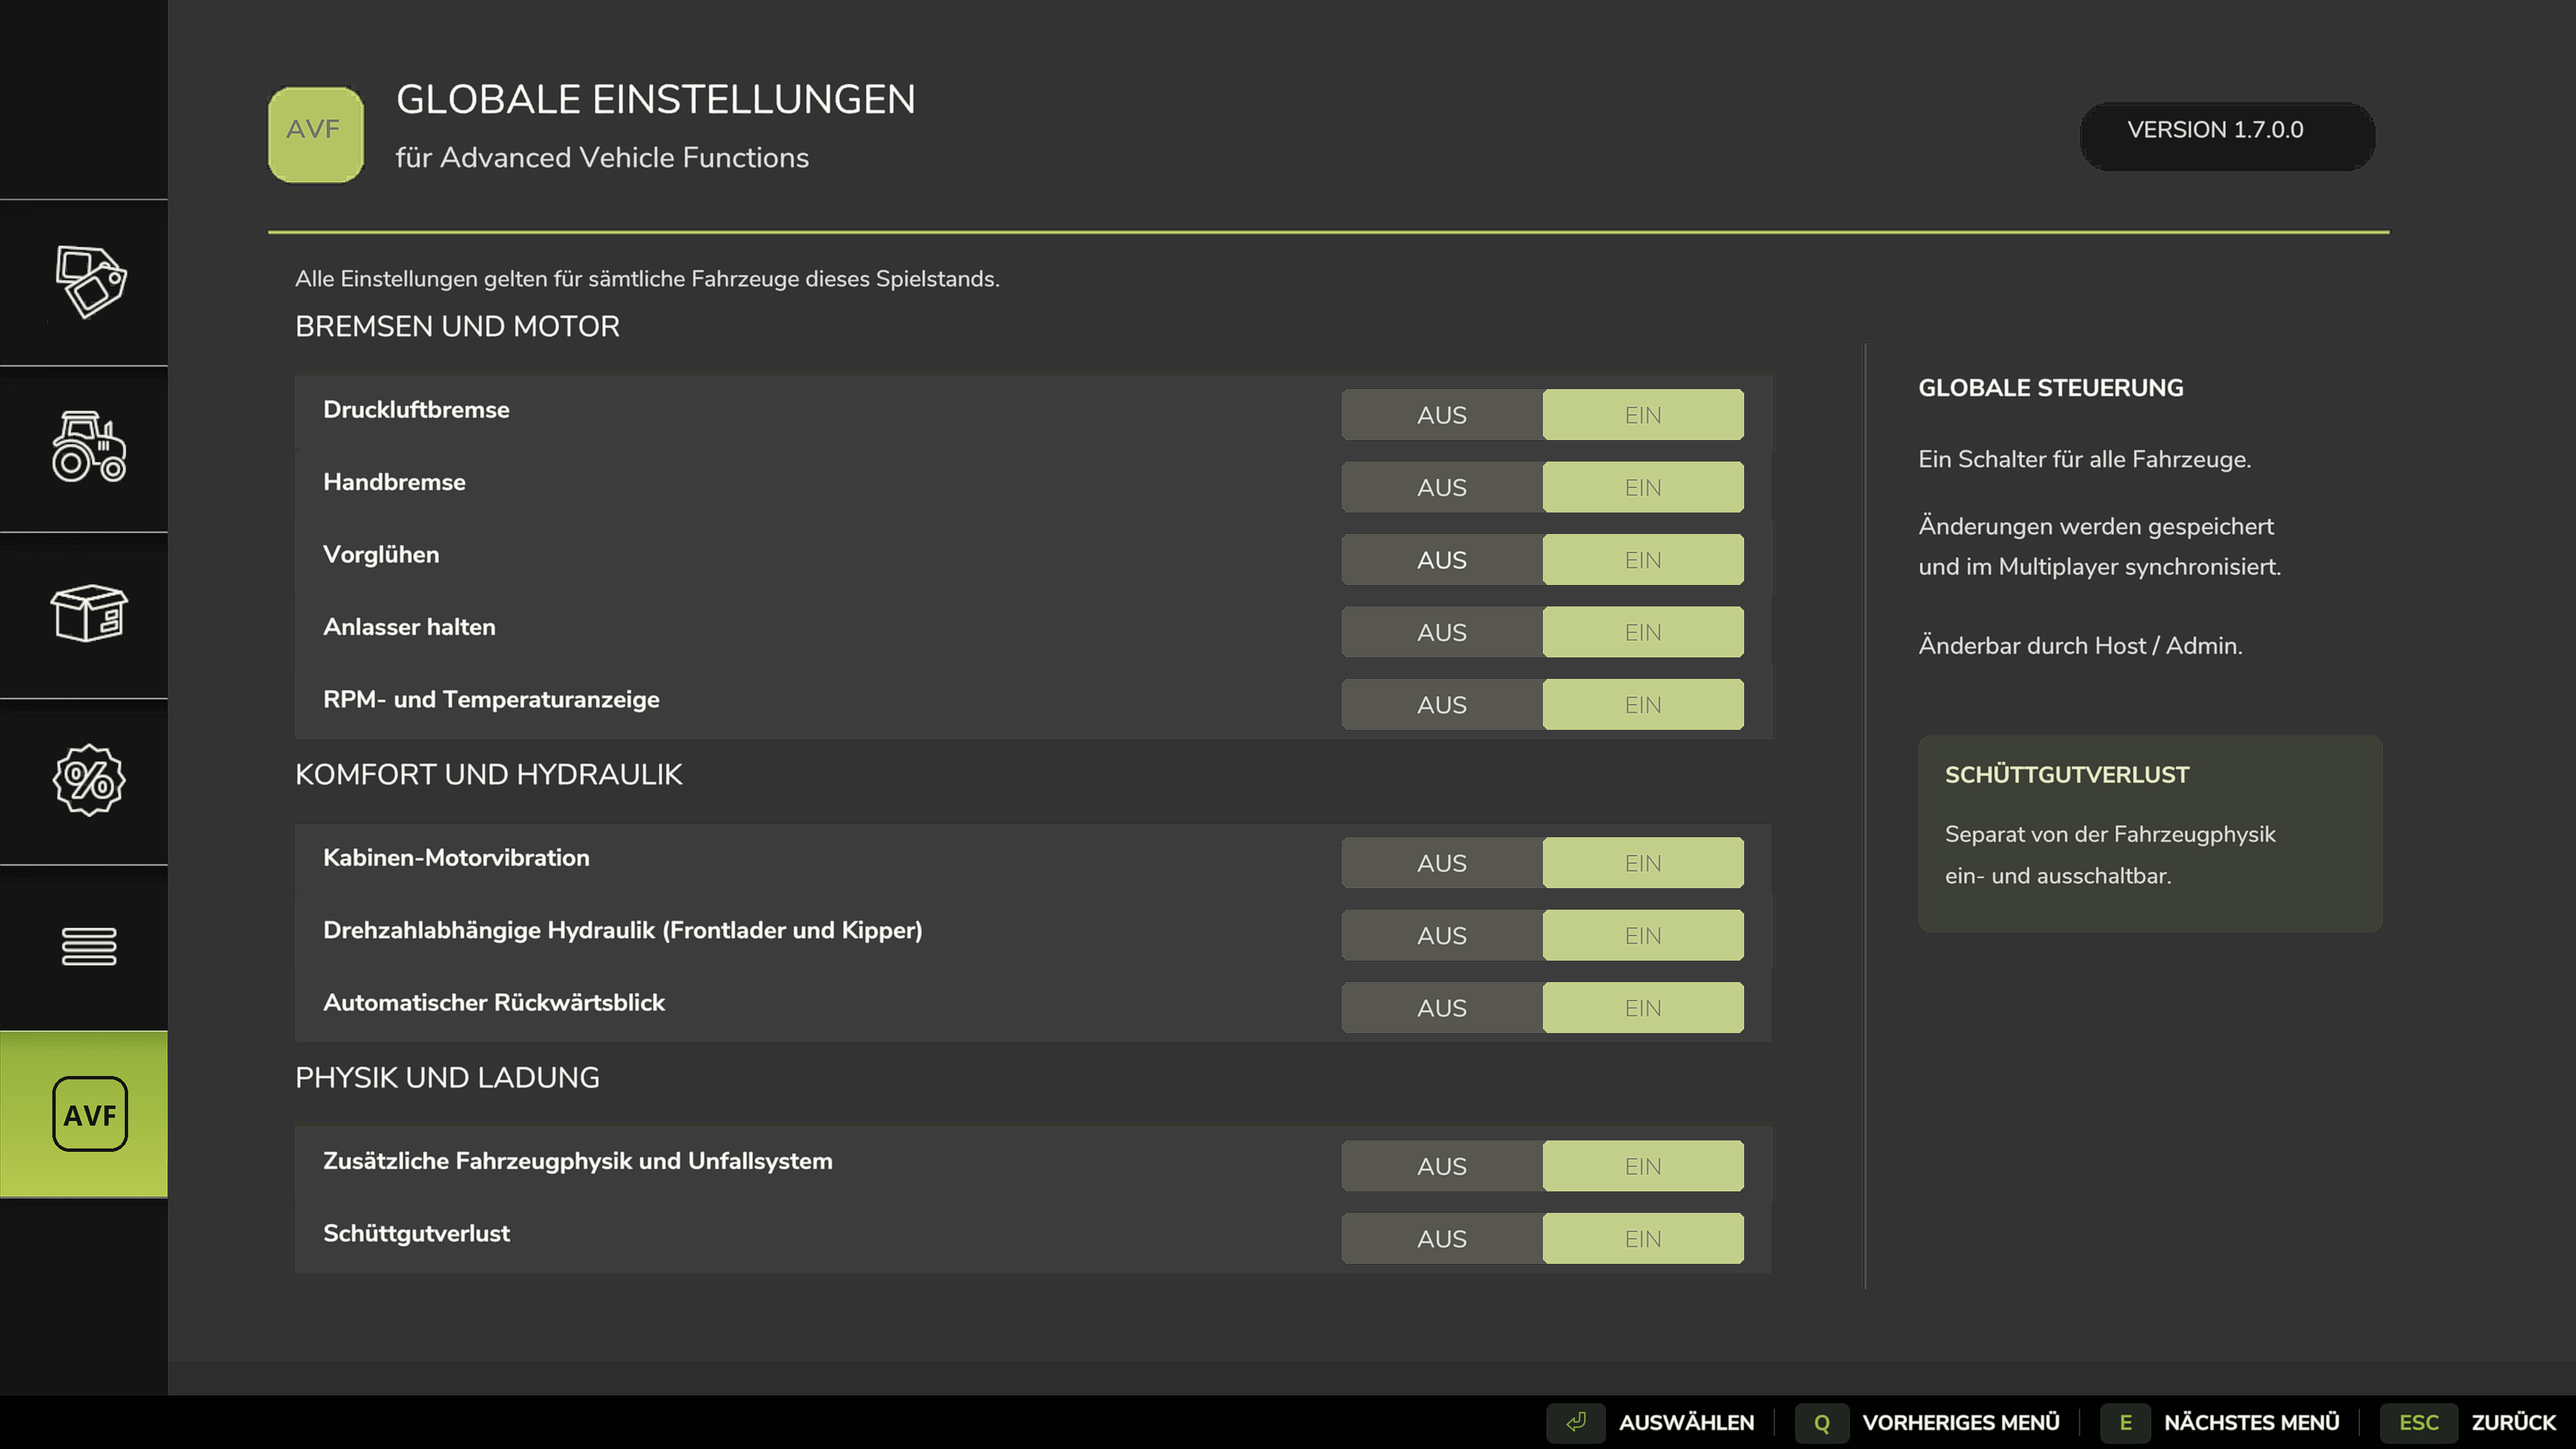Switch Automatischer Rückwärtsblick to AUS
This screenshot has width=2576, height=1449.
[x=1442, y=1008]
